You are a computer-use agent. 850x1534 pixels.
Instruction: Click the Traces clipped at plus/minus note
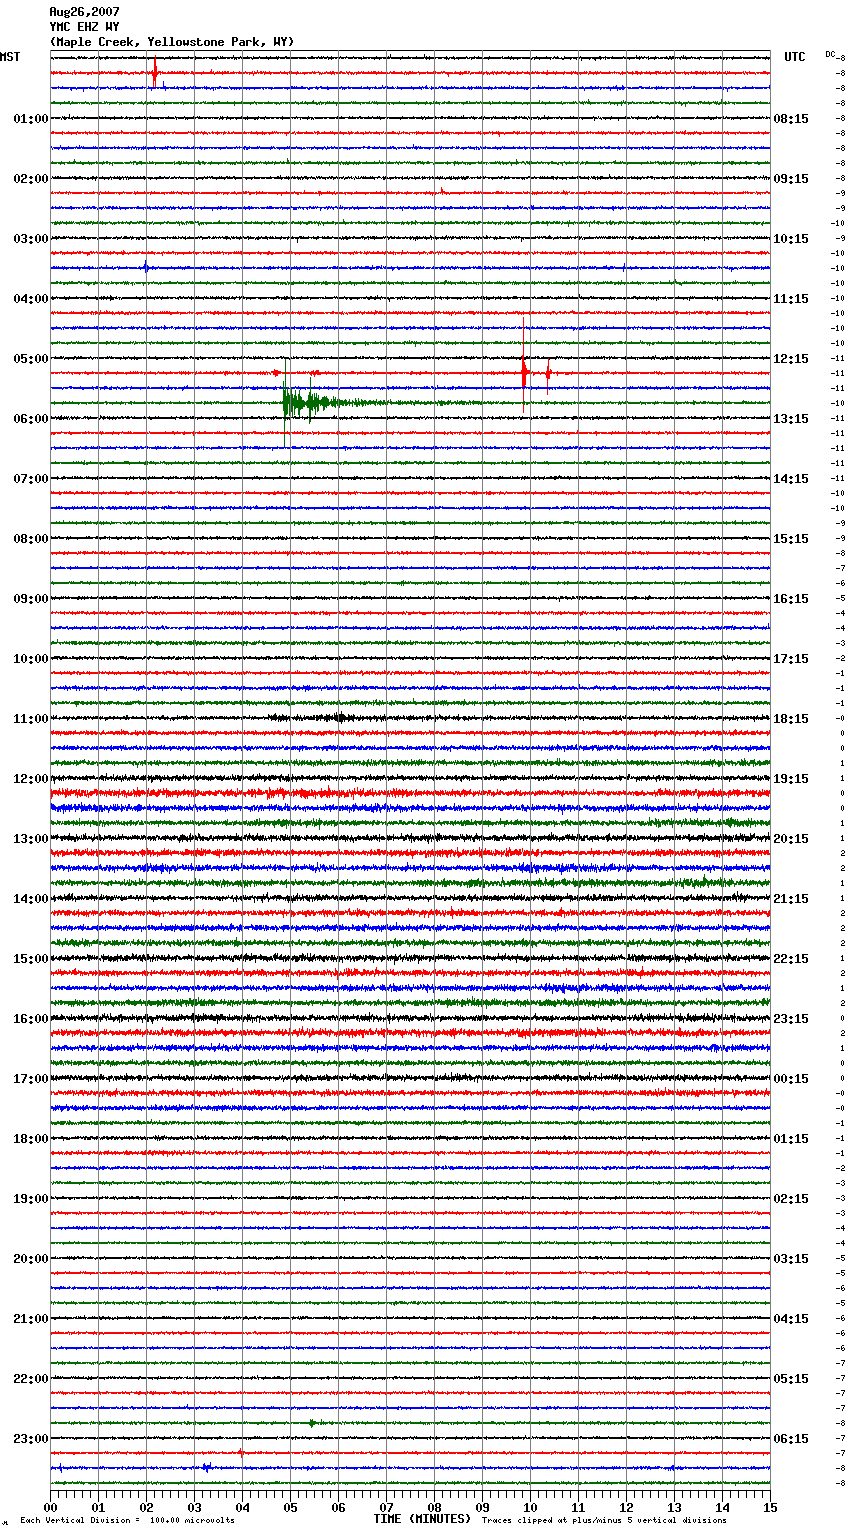click(x=604, y=1521)
